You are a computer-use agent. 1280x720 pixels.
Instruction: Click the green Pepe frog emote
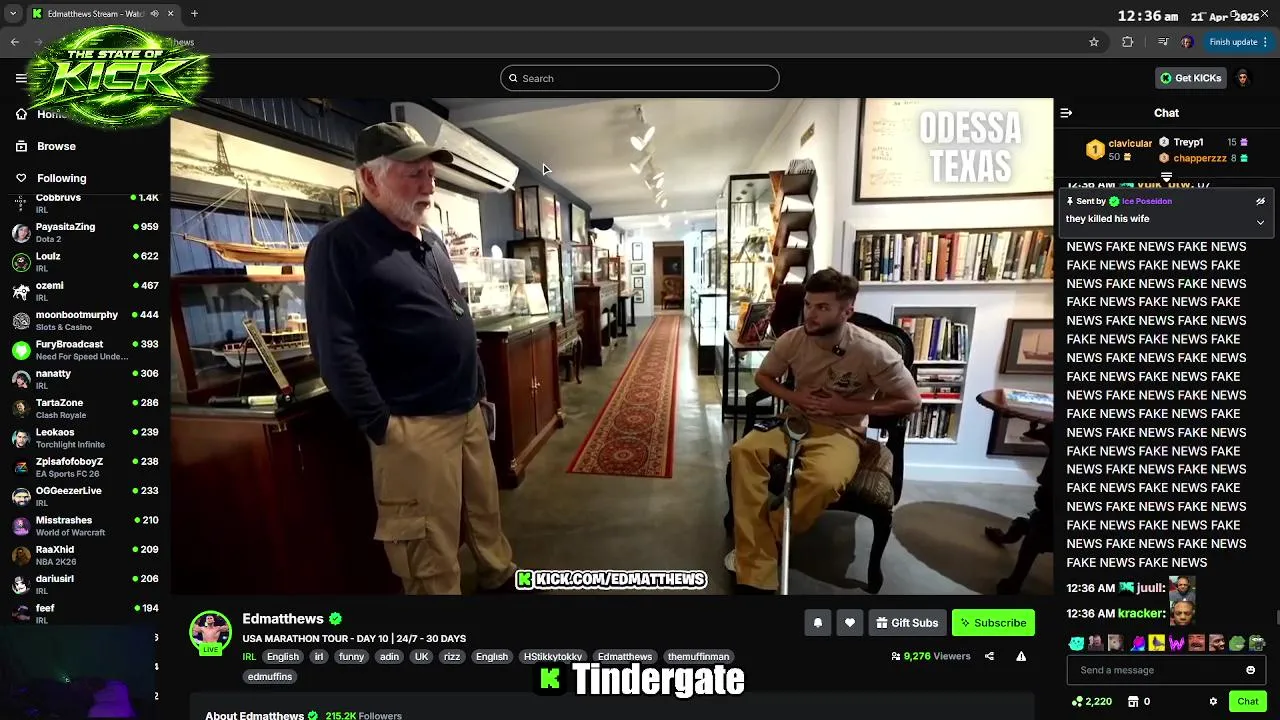point(1237,643)
